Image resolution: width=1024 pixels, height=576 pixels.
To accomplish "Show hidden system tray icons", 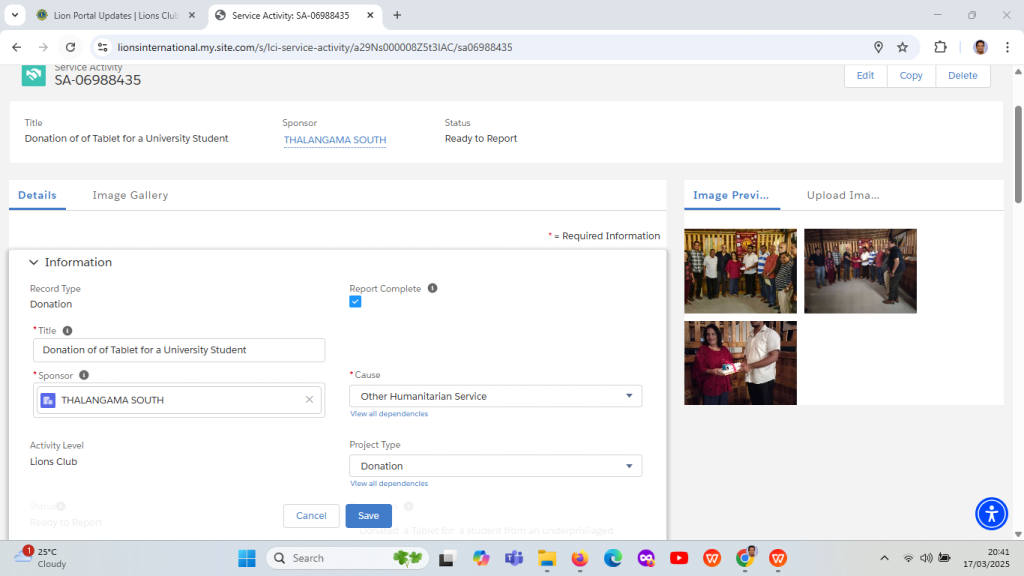I will coord(884,558).
